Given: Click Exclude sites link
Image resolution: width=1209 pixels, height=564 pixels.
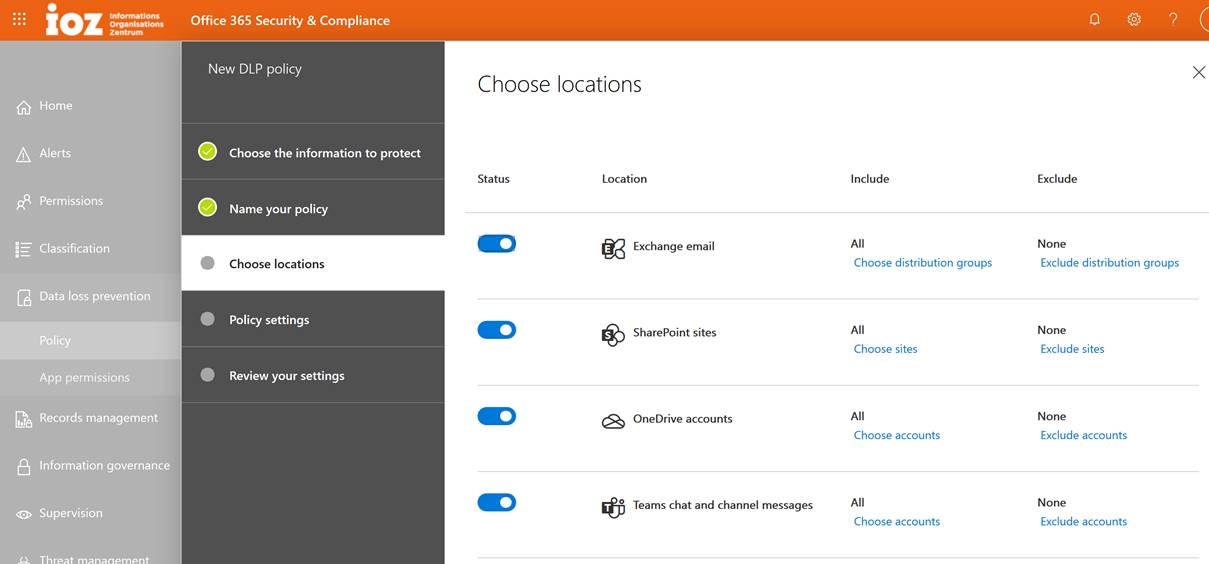Looking at the screenshot, I should click(1073, 349).
